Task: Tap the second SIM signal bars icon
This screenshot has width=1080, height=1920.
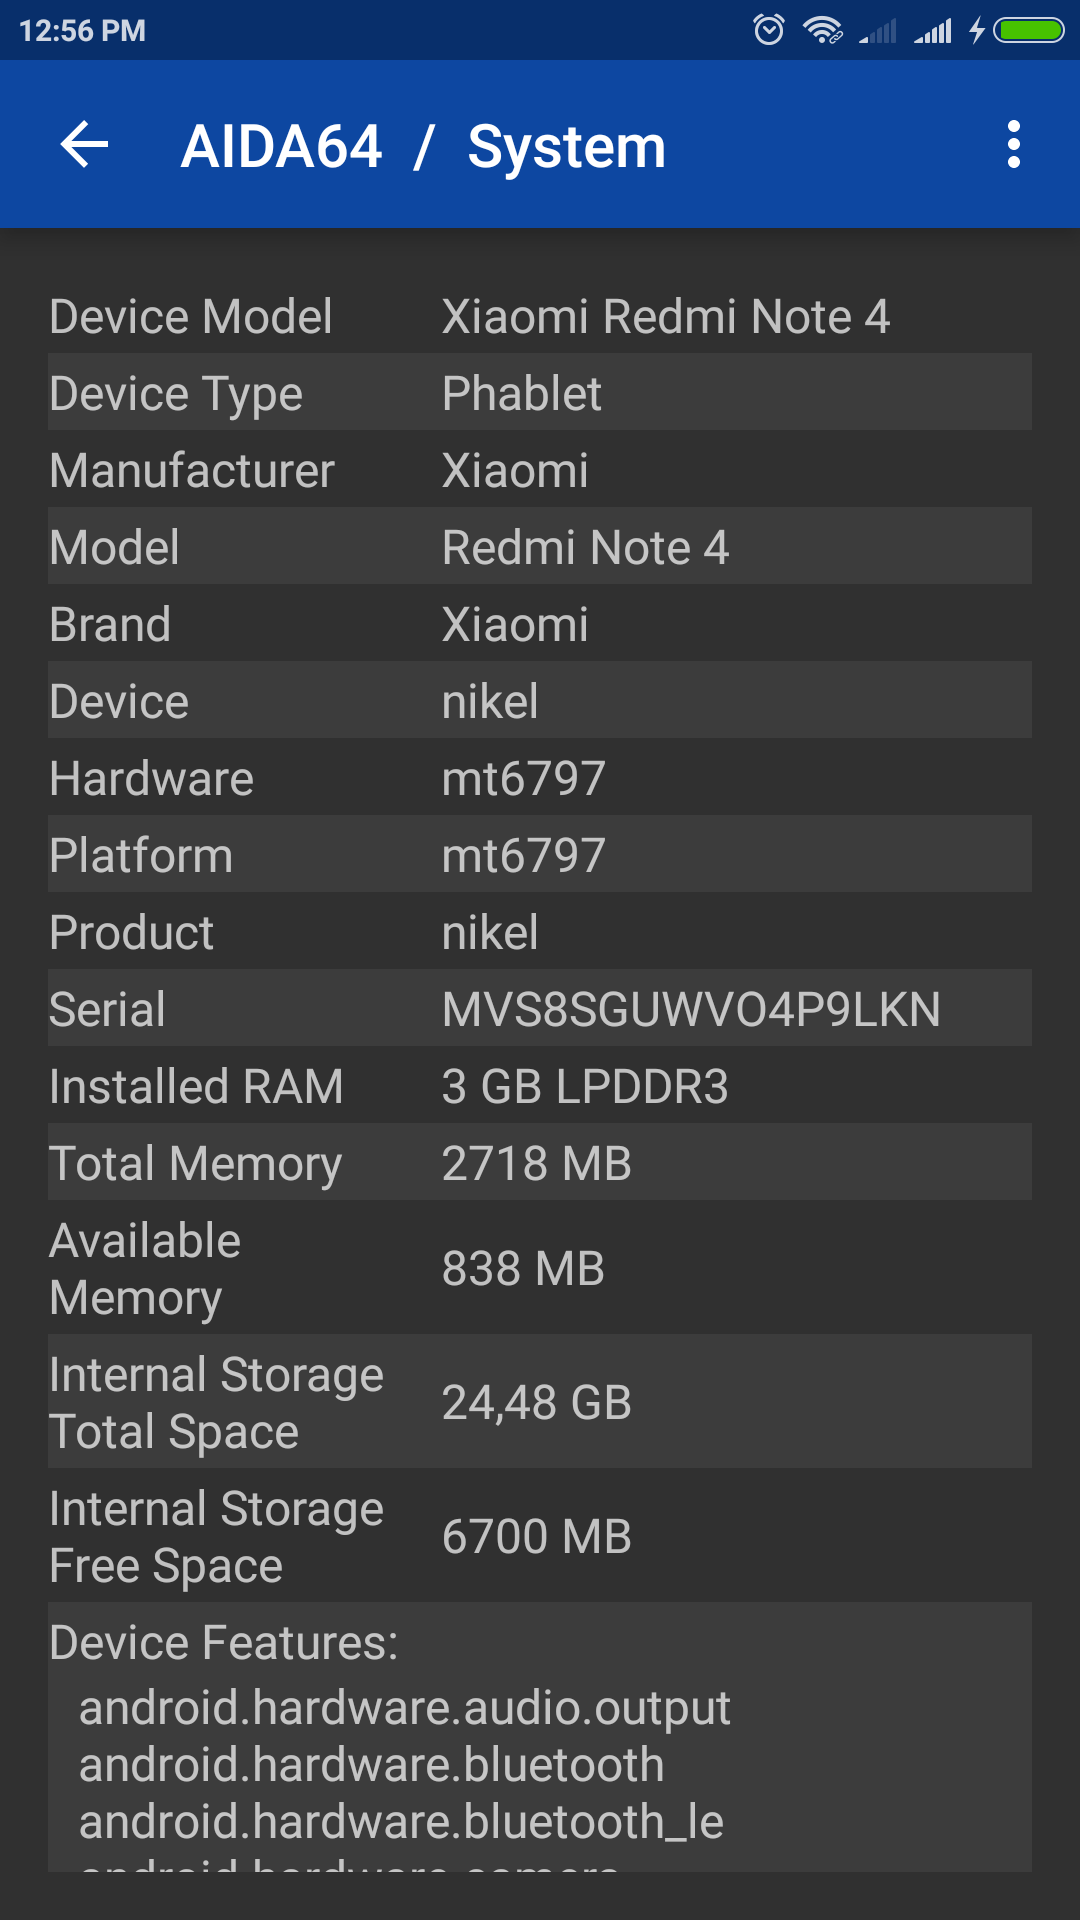Action: tap(933, 31)
